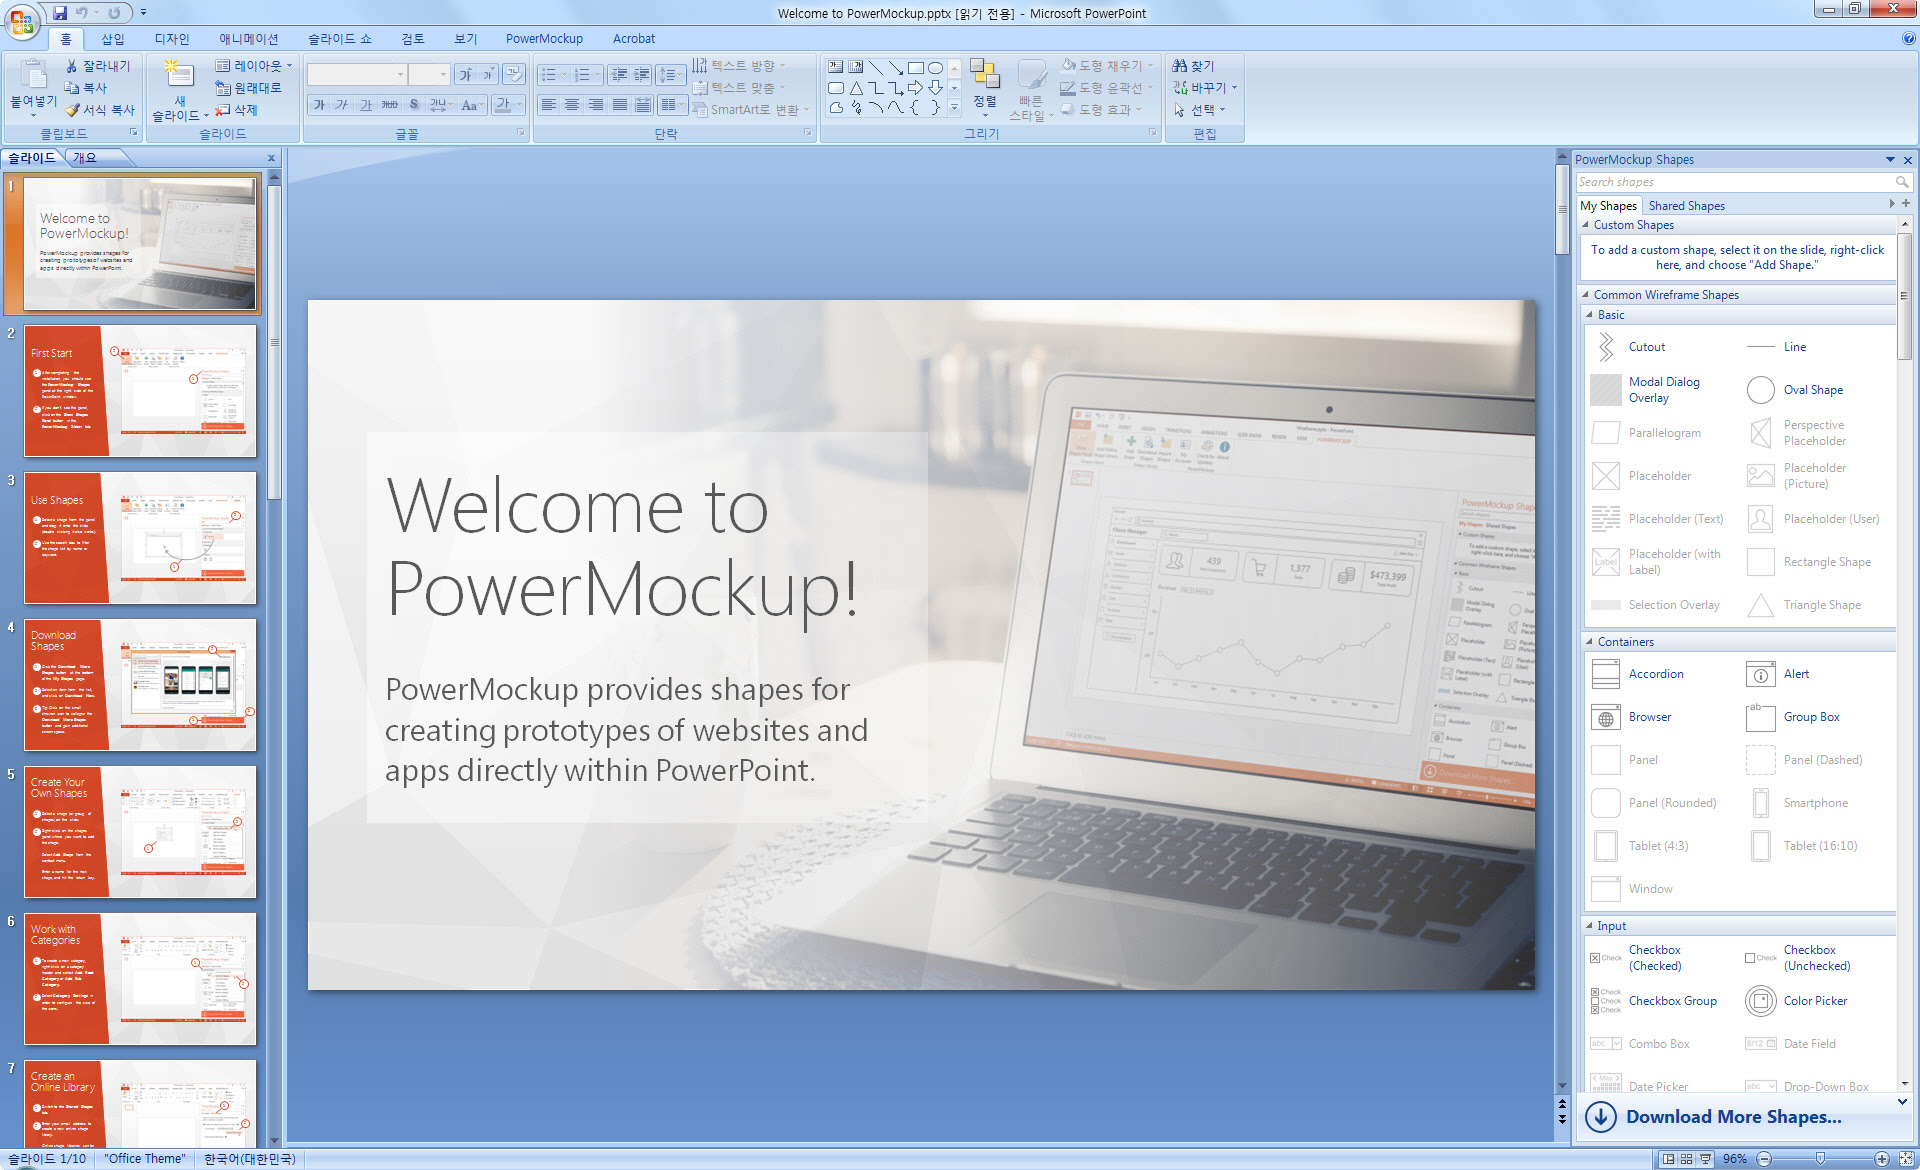Click zoom out minus button
The width and height of the screenshot is (1920, 1170).
(x=1764, y=1159)
